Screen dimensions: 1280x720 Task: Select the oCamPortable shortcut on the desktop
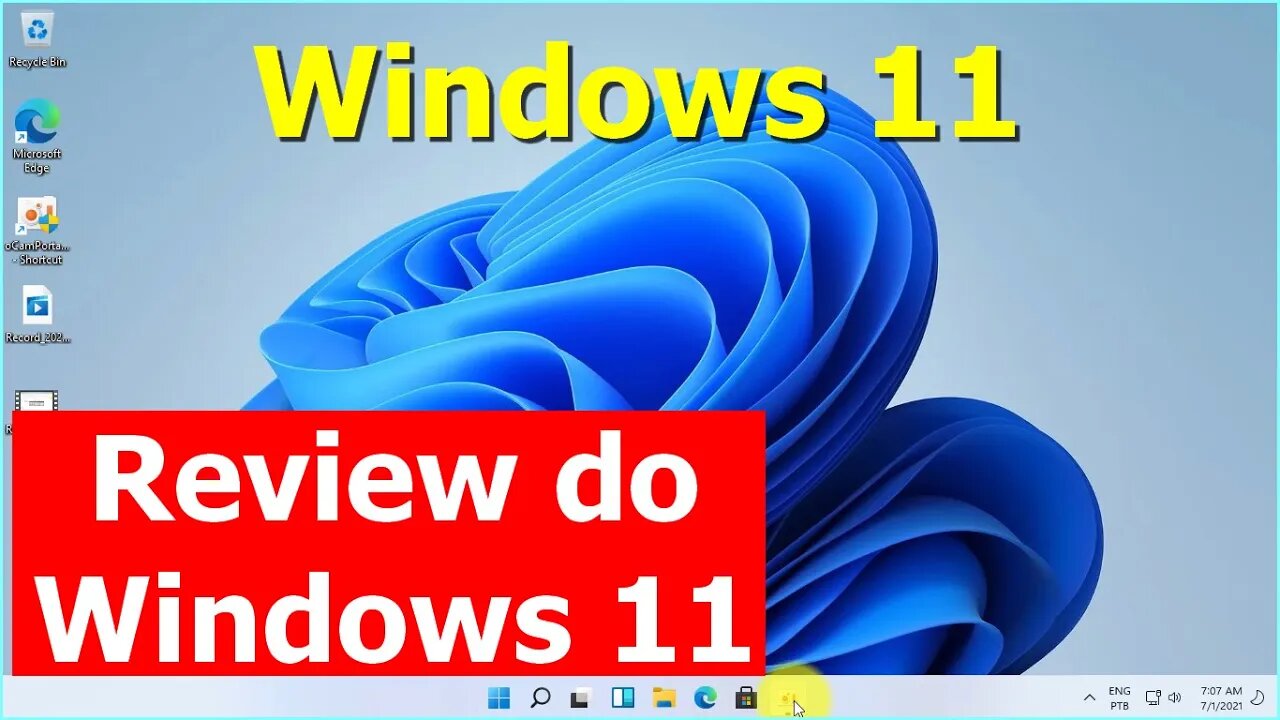[37, 231]
